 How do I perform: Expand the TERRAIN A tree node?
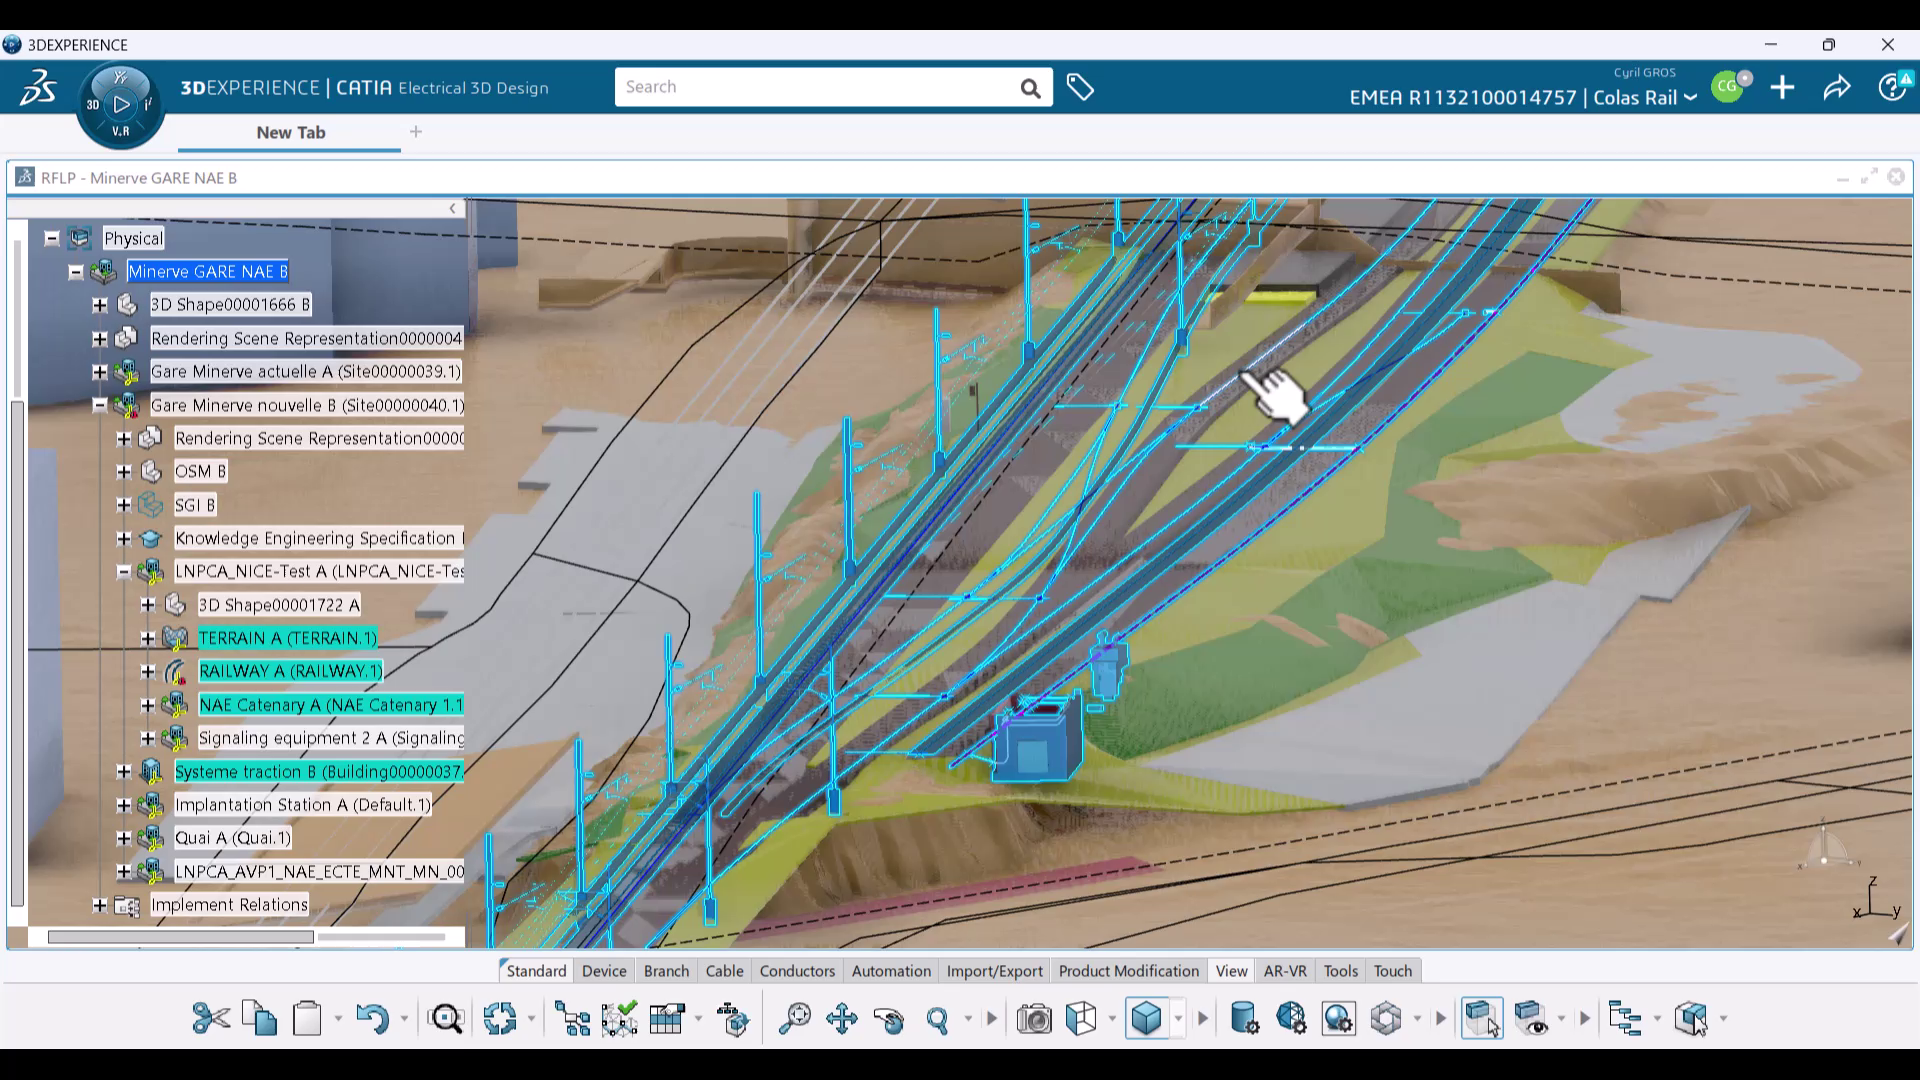[x=148, y=638]
